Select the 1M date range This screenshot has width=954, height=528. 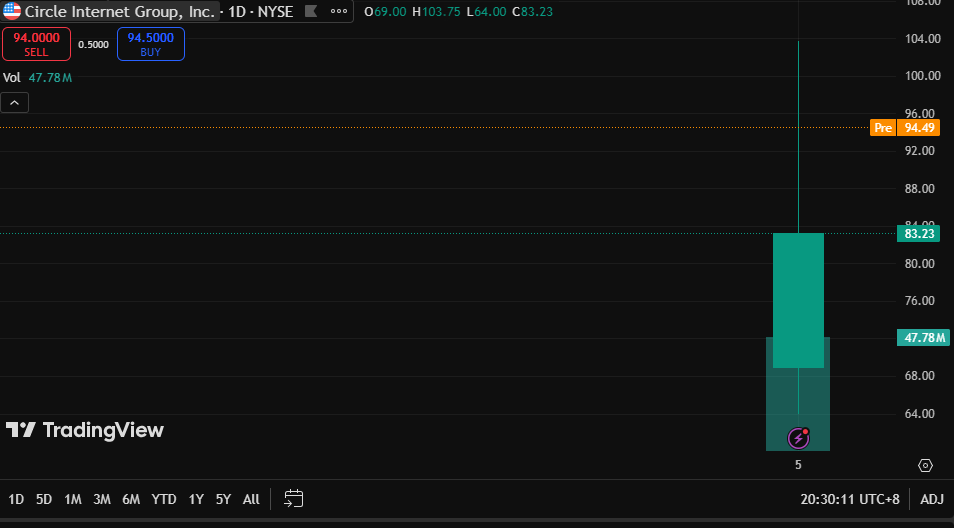coord(73,499)
